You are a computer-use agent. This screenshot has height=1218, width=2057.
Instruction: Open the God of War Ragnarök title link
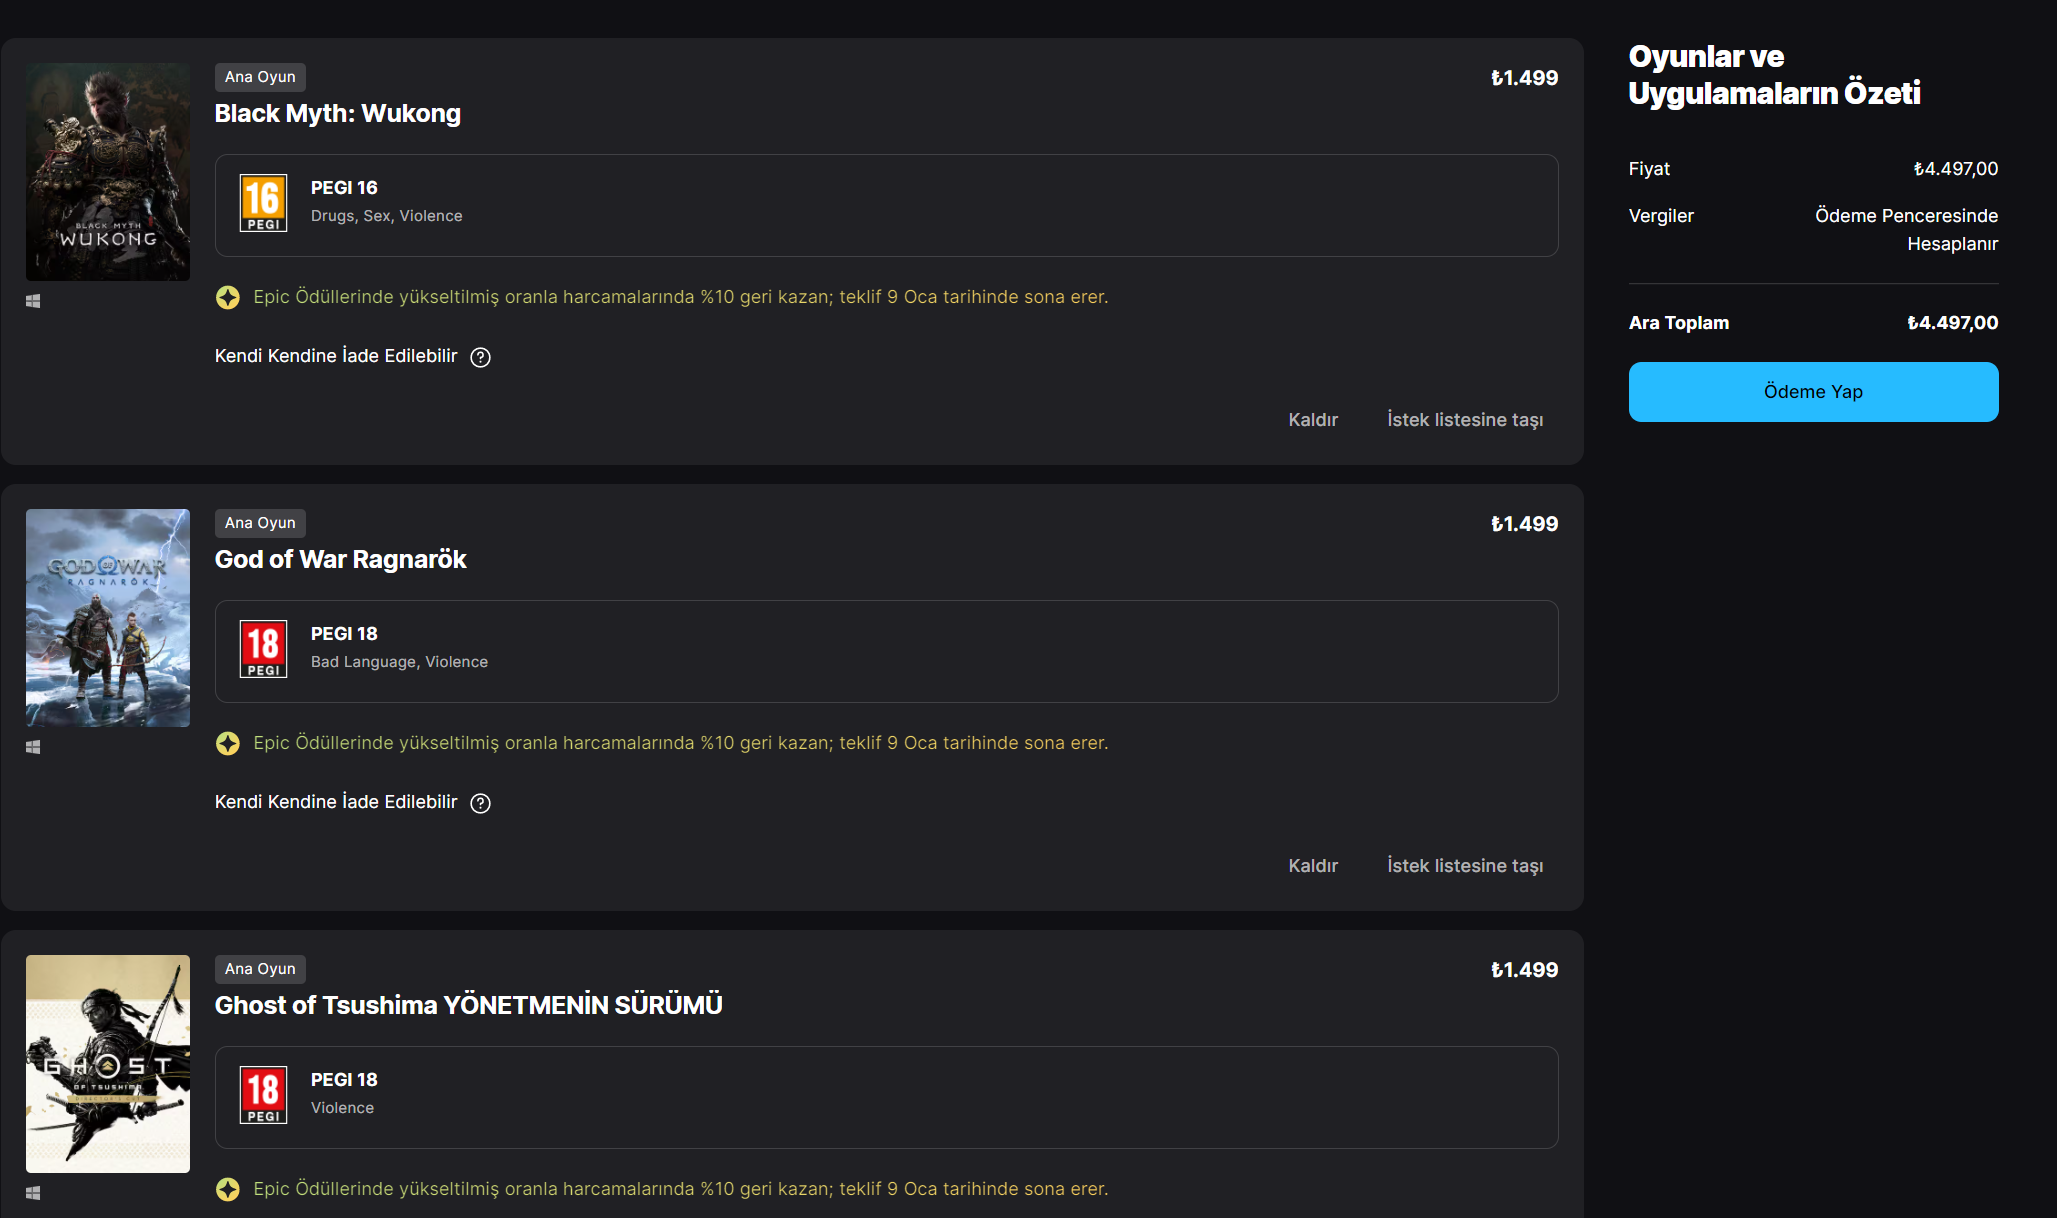(x=341, y=560)
